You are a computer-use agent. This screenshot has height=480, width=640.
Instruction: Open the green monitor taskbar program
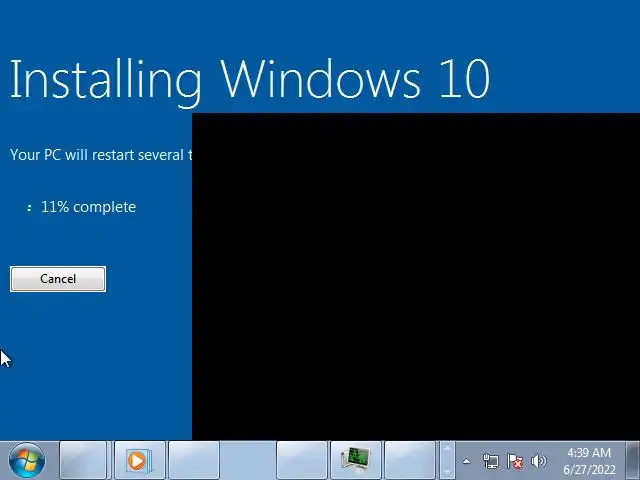click(x=356, y=461)
